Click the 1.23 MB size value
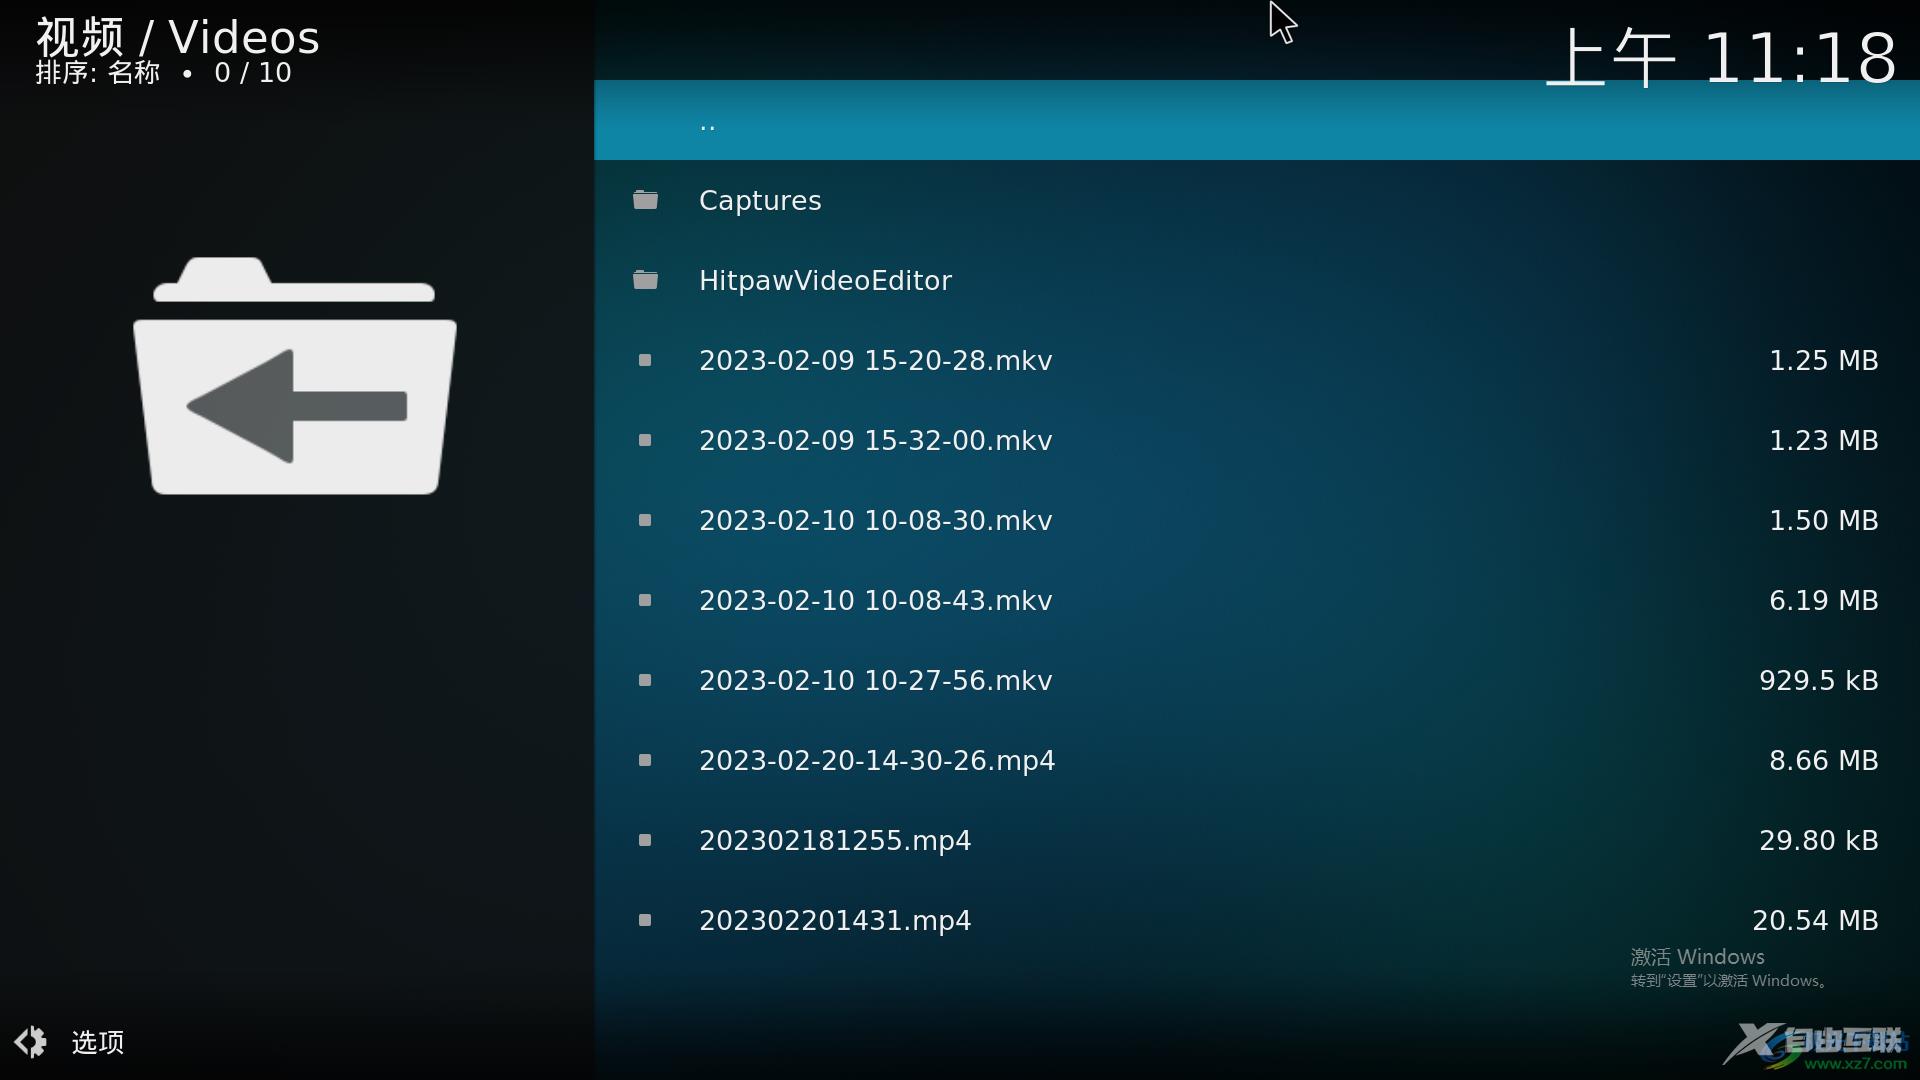The image size is (1920, 1080). click(1823, 440)
